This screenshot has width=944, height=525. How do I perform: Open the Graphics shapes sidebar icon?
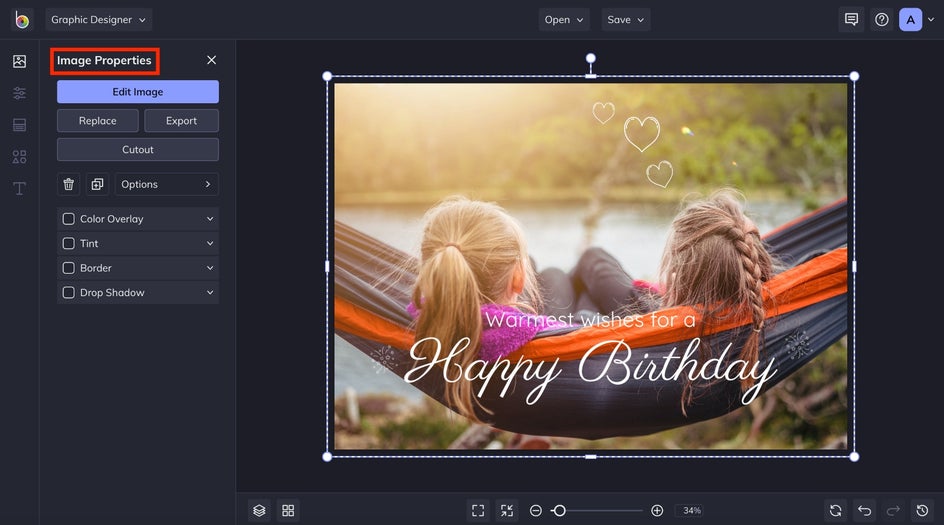tap(19, 157)
